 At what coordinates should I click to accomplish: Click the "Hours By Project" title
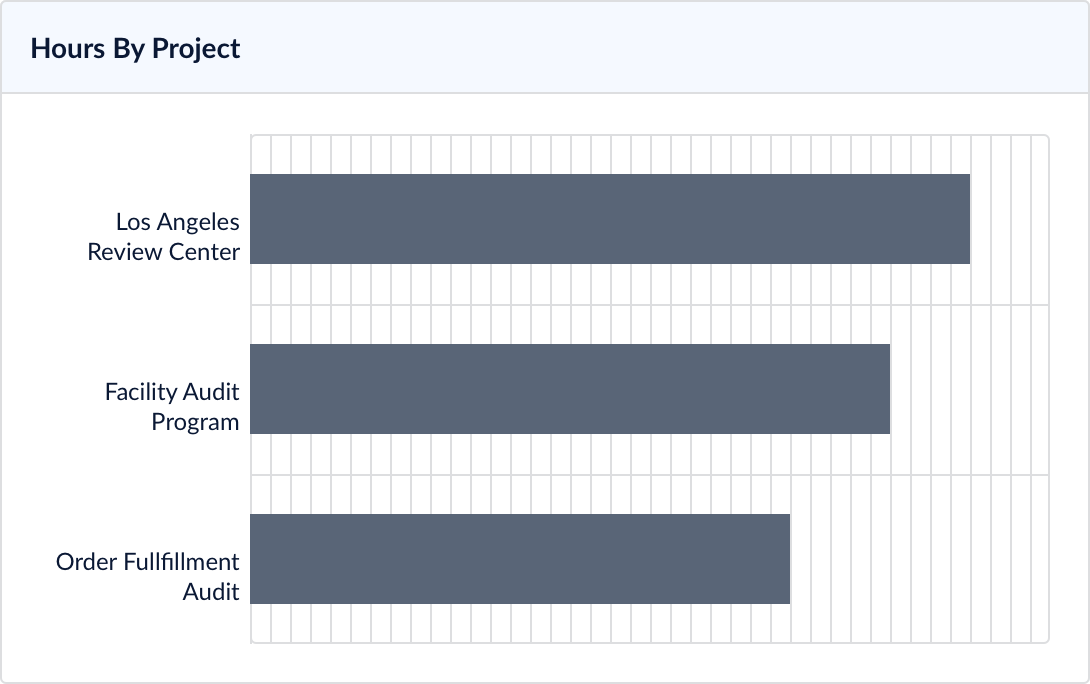(135, 48)
